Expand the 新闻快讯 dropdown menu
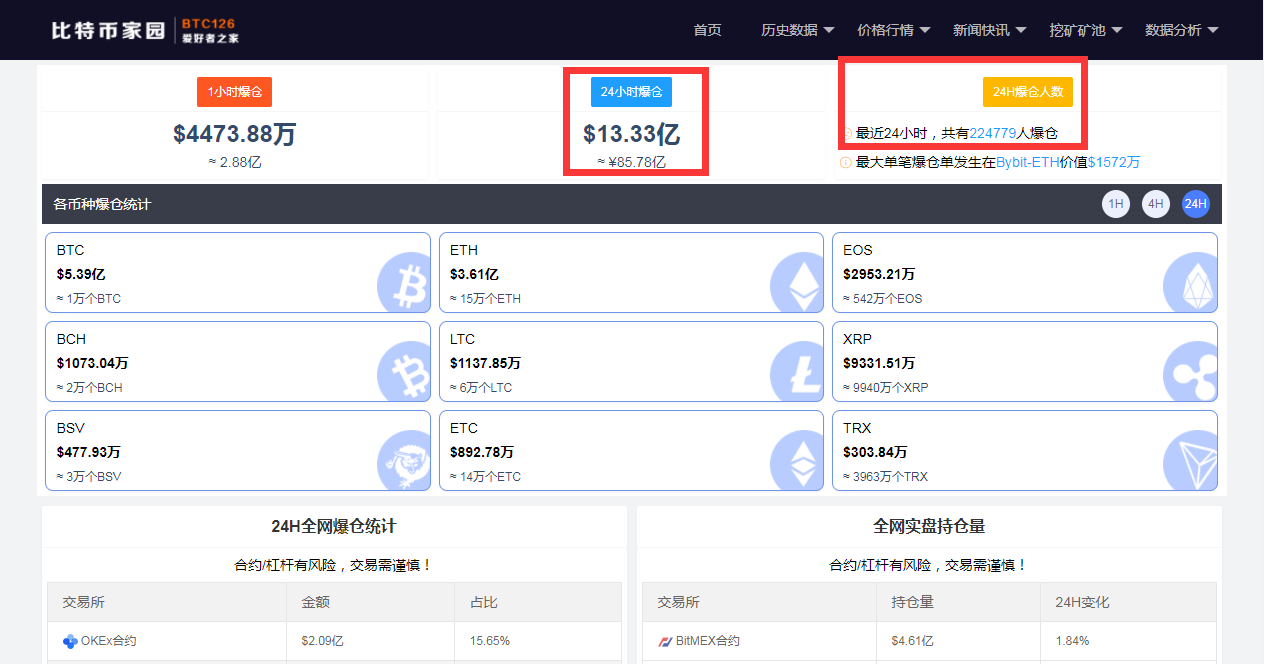 click(x=990, y=30)
